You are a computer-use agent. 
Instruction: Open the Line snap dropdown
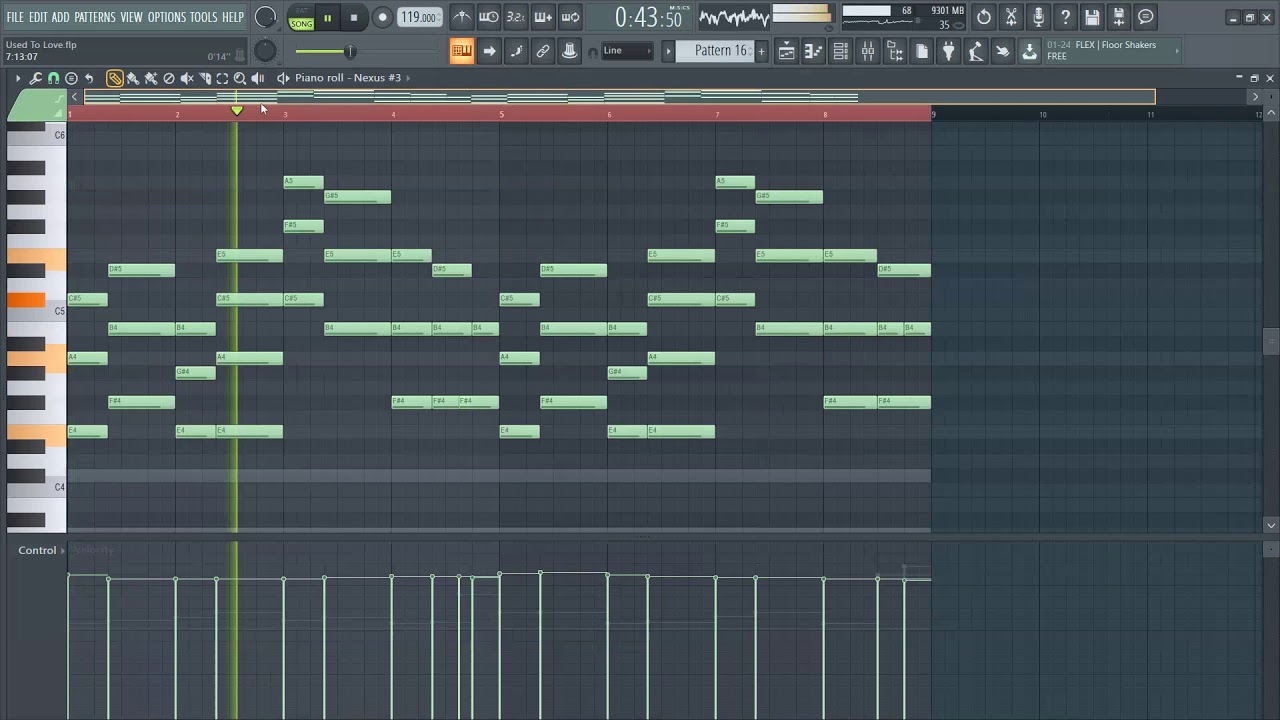pos(627,51)
